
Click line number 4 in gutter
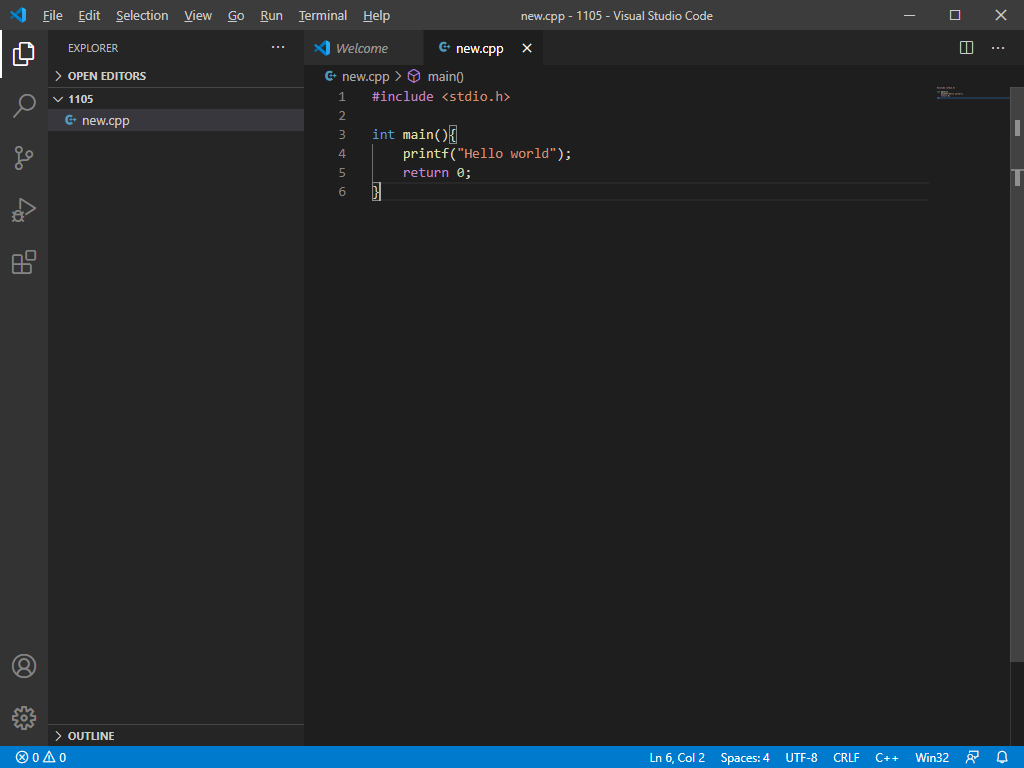[342, 153]
